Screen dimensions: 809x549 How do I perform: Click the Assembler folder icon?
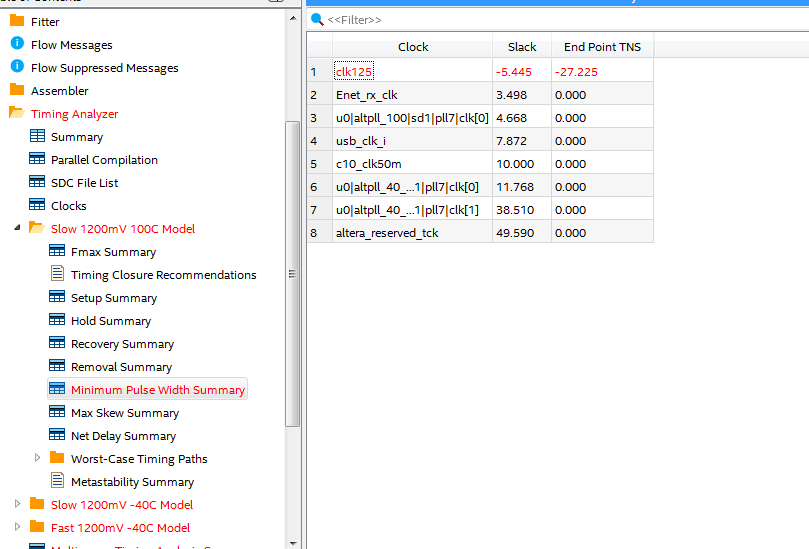click(16, 90)
